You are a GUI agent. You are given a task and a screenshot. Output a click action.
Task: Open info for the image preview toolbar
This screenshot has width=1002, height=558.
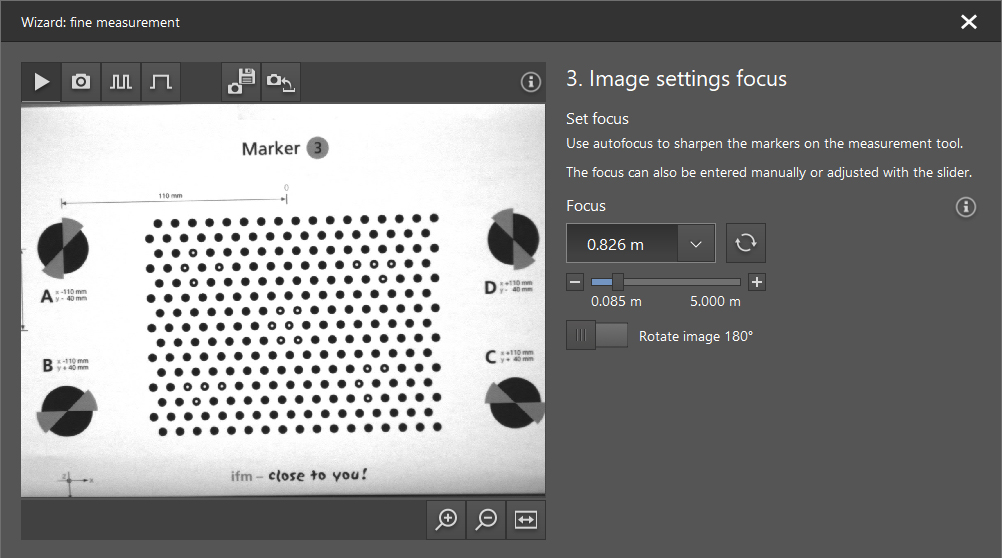click(531, 82)
